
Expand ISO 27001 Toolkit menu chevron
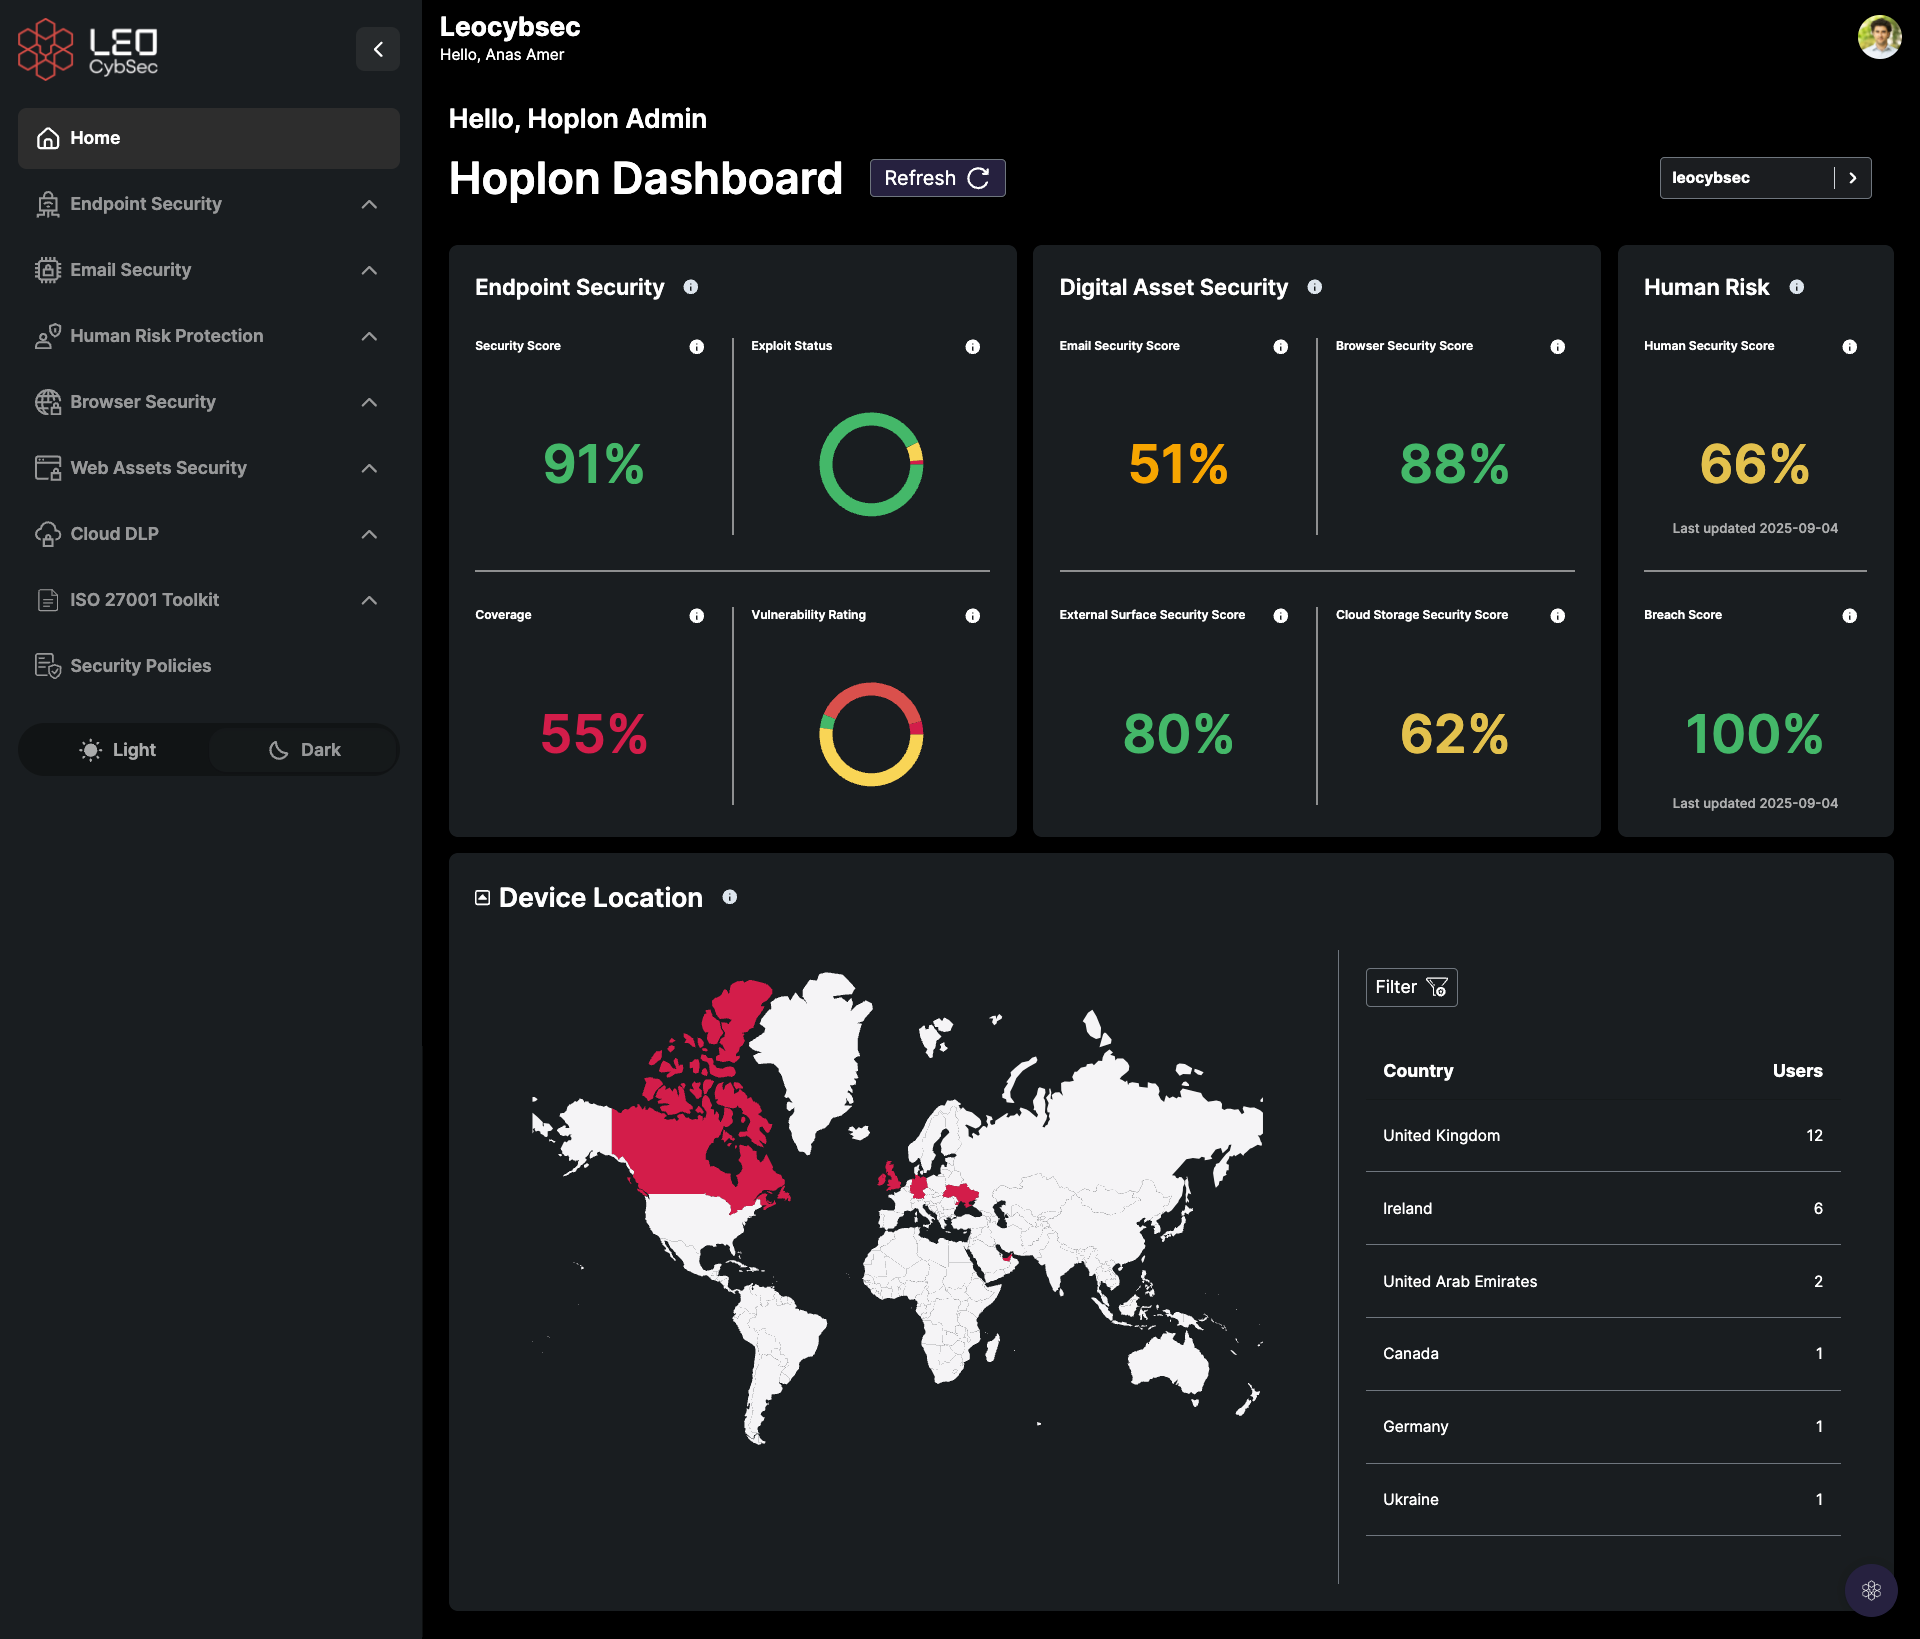[x=369, y=600]
